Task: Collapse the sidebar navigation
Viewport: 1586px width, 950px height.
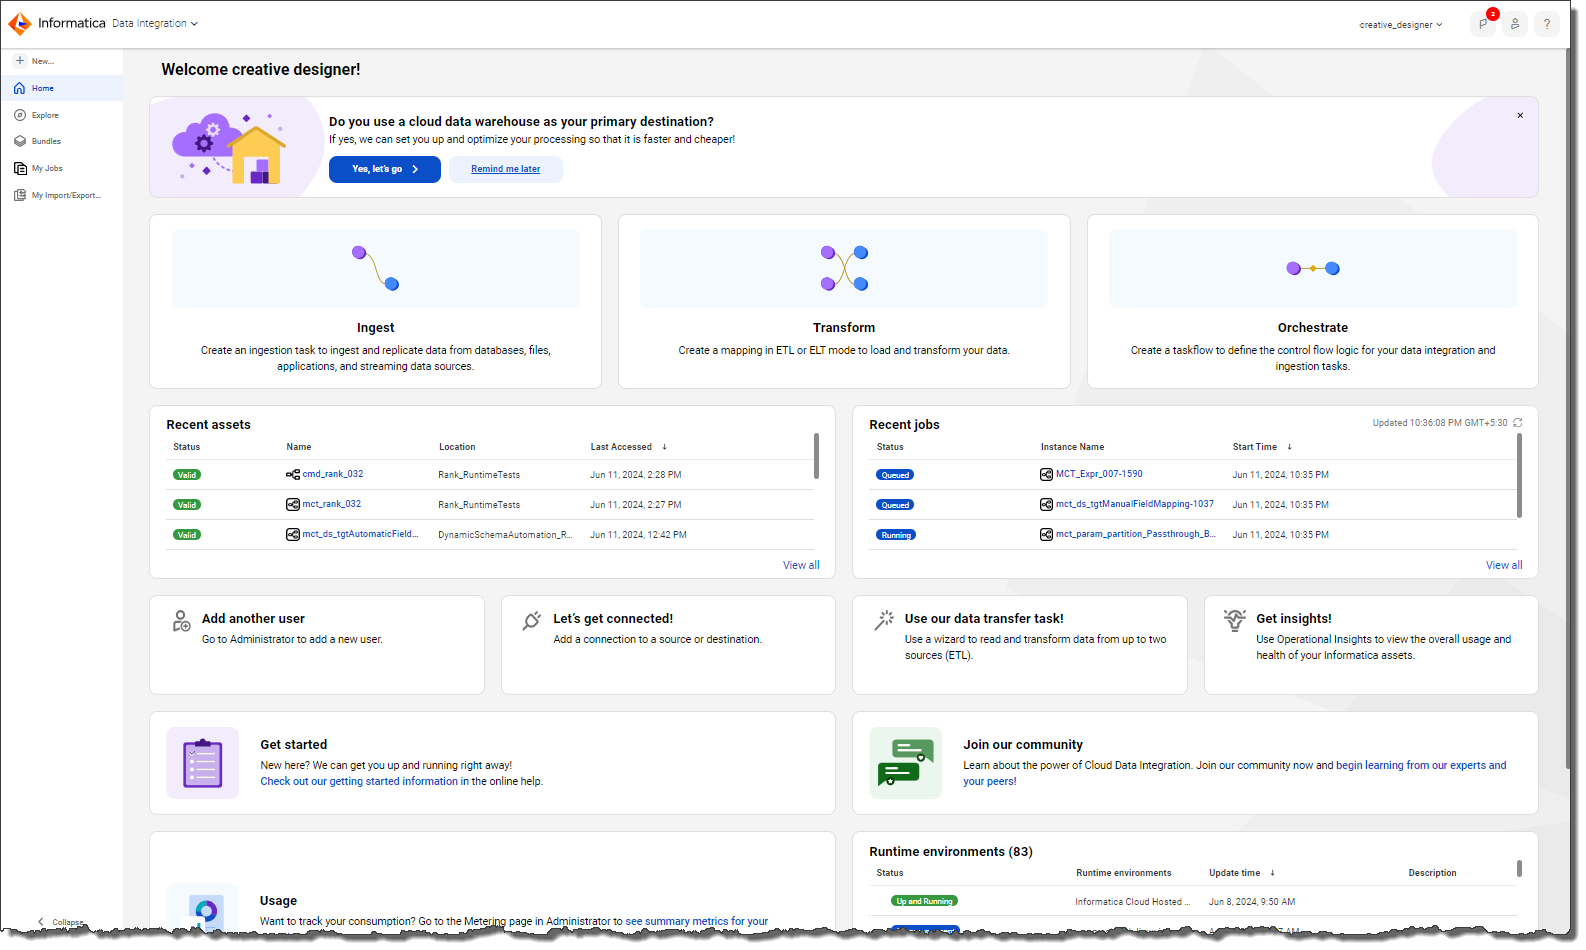Action: click(x=60, y=922)
